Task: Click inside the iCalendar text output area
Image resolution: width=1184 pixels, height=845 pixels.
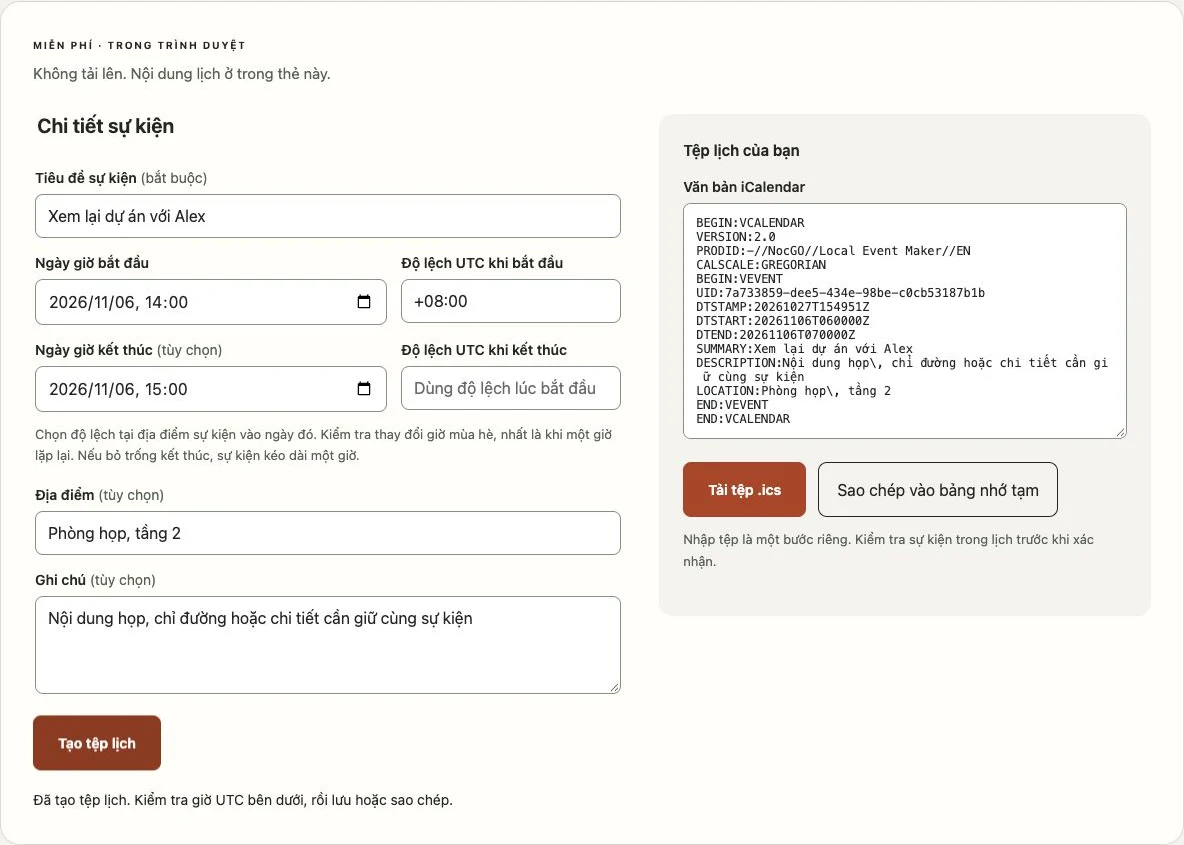Action: click(905, 321)
